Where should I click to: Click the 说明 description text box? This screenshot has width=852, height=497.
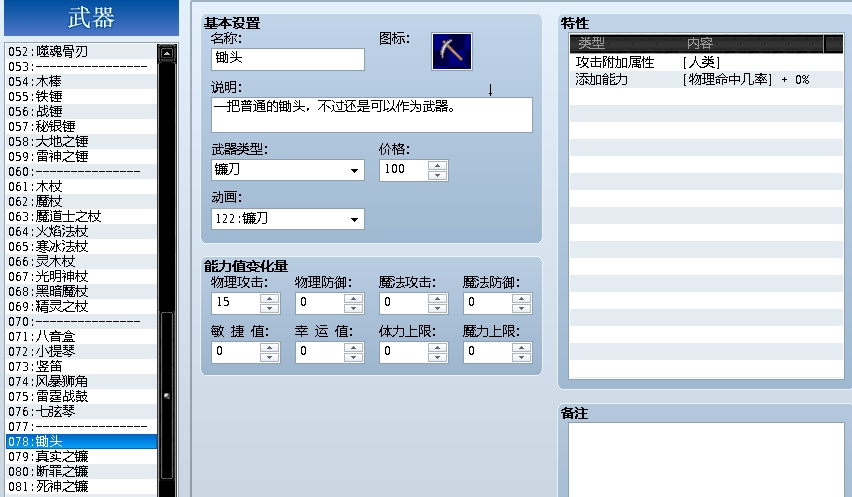pos(372,115)
